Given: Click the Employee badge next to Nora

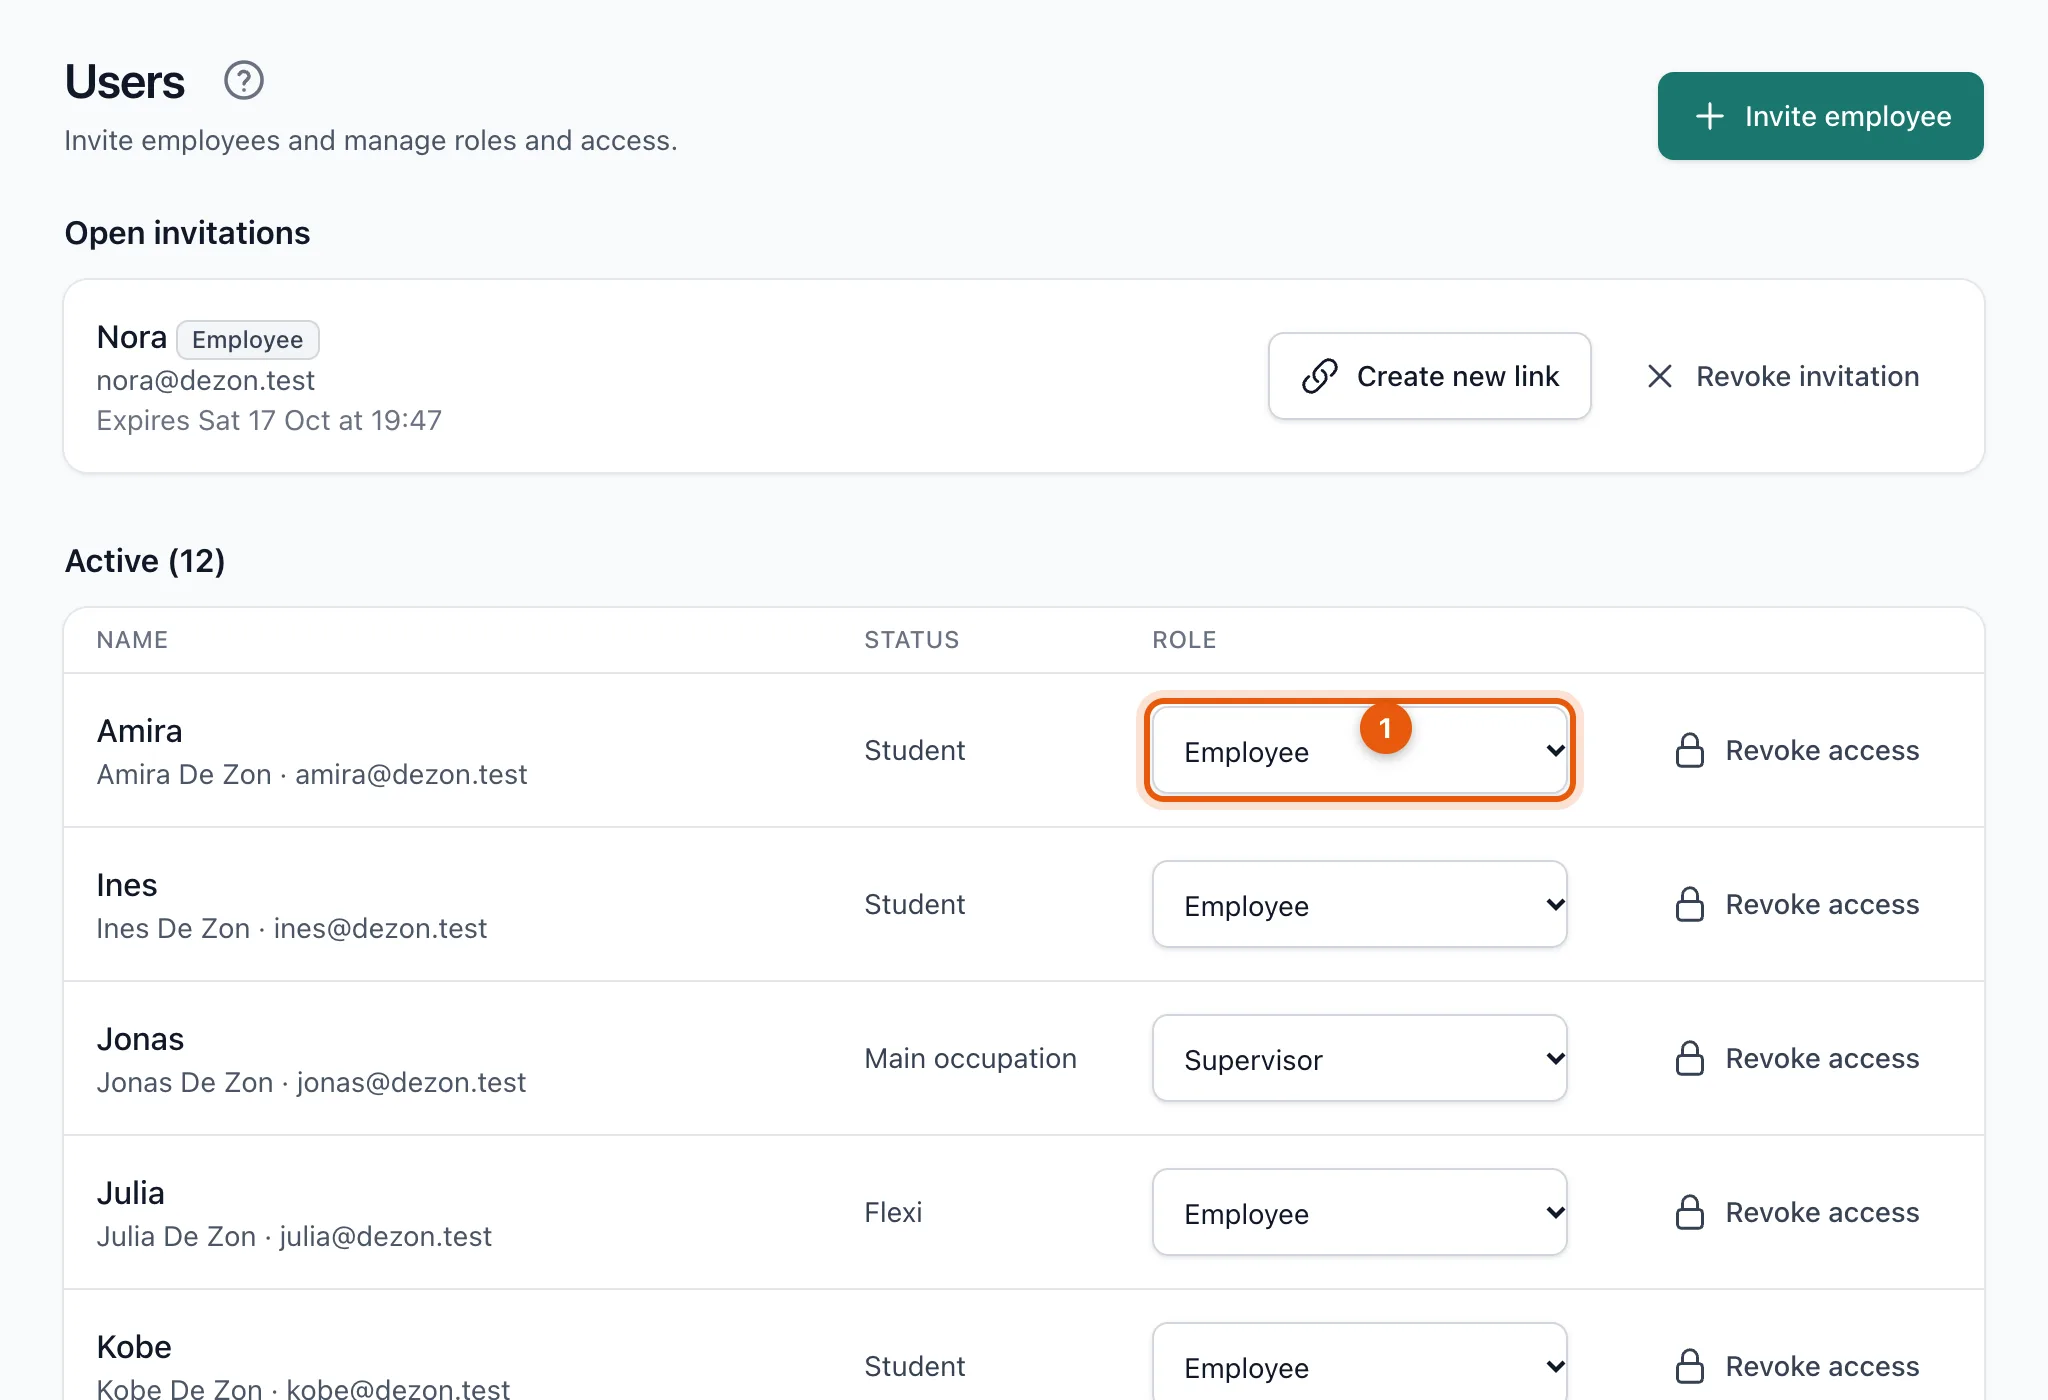Looking at the screenshot, I should [x=248, y=340].
